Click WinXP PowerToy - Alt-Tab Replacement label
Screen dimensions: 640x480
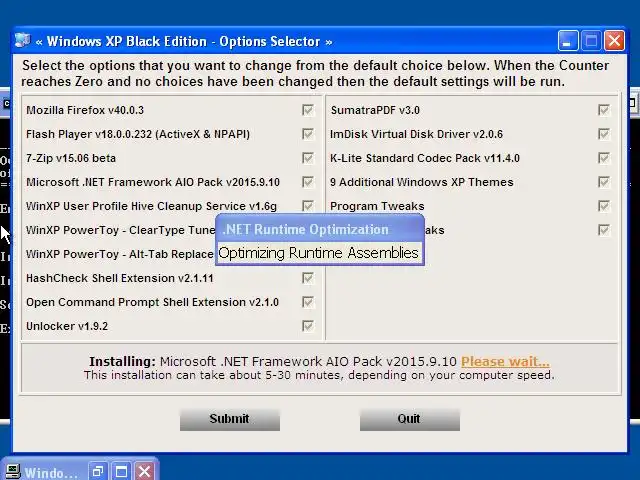pos(120,254)
